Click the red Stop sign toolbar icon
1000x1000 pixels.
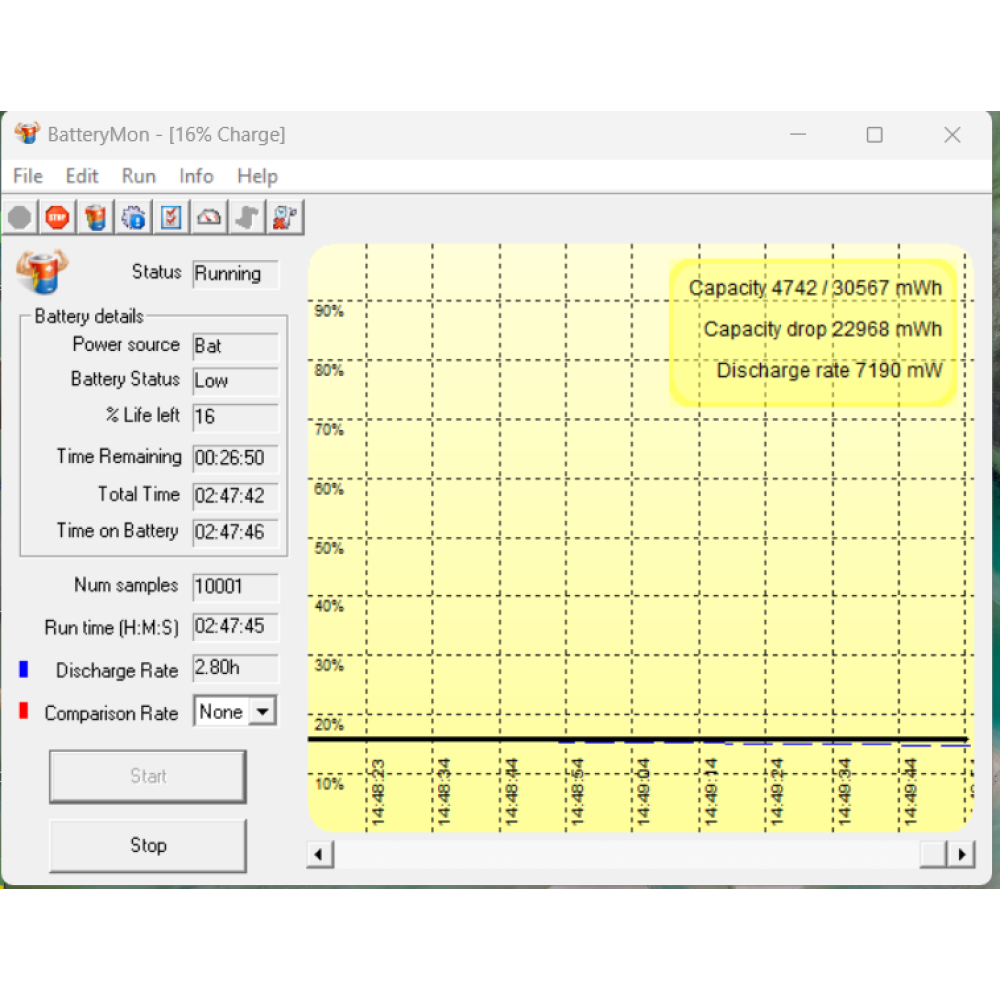pos(57,217)
